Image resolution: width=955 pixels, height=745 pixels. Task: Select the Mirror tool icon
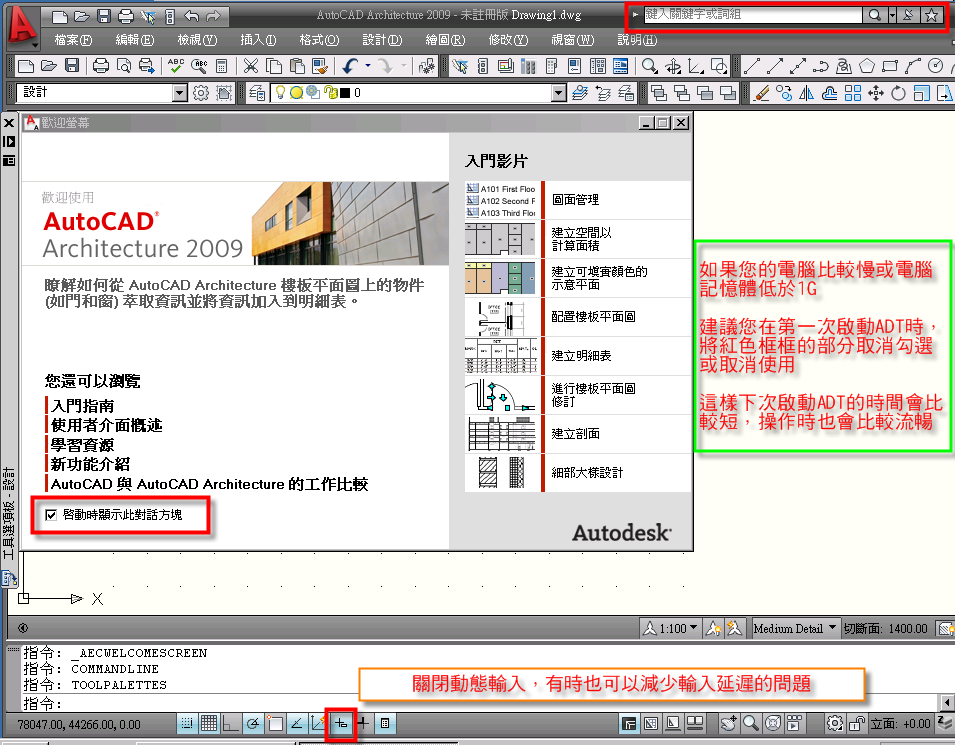[806, 93]
